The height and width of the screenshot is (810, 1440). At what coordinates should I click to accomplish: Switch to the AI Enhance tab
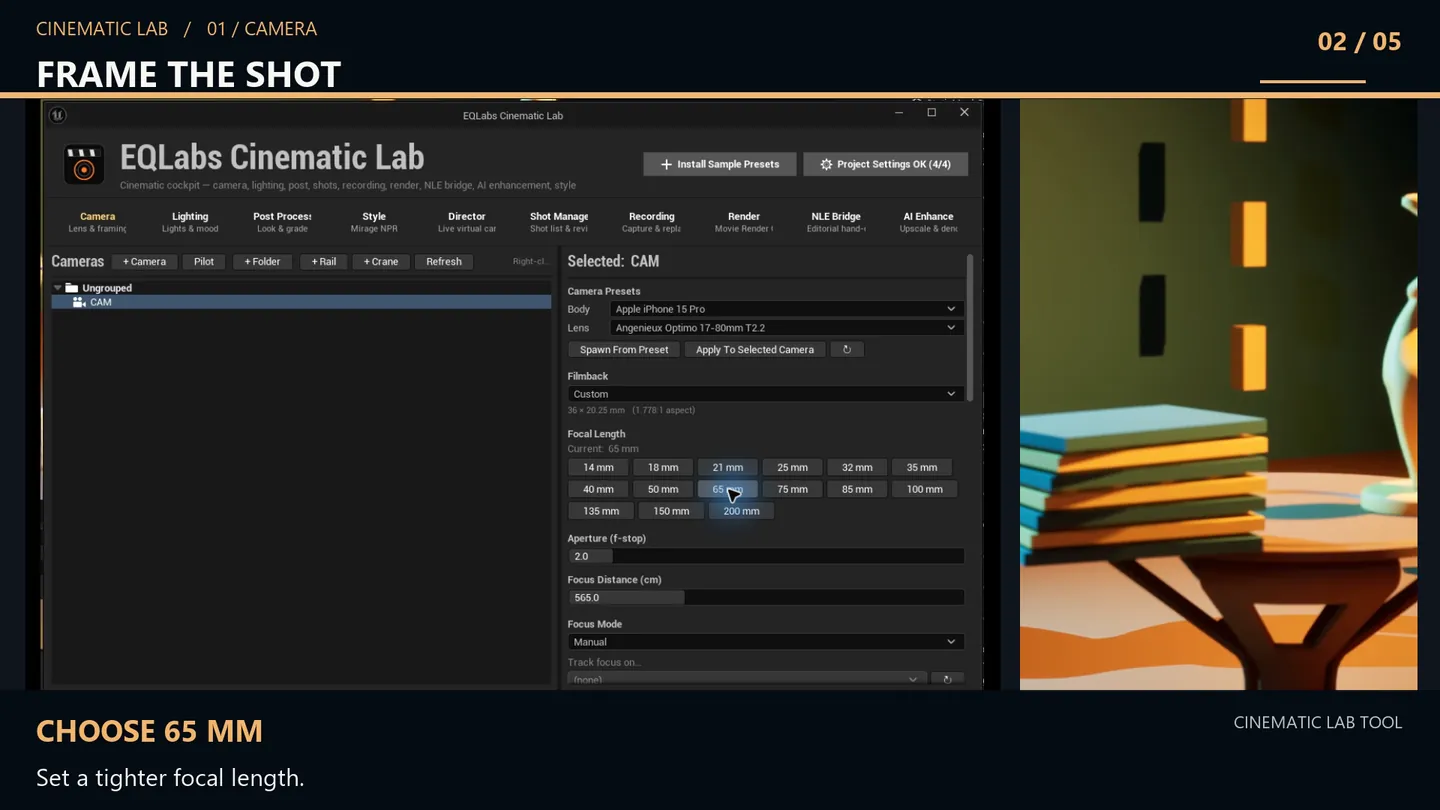click(x=928, y=222)
